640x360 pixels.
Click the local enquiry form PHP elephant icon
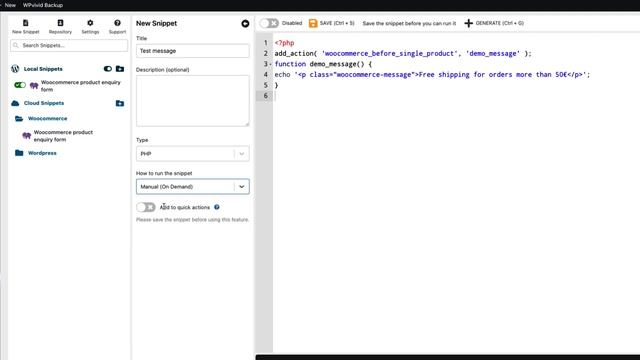click(34, 85)
